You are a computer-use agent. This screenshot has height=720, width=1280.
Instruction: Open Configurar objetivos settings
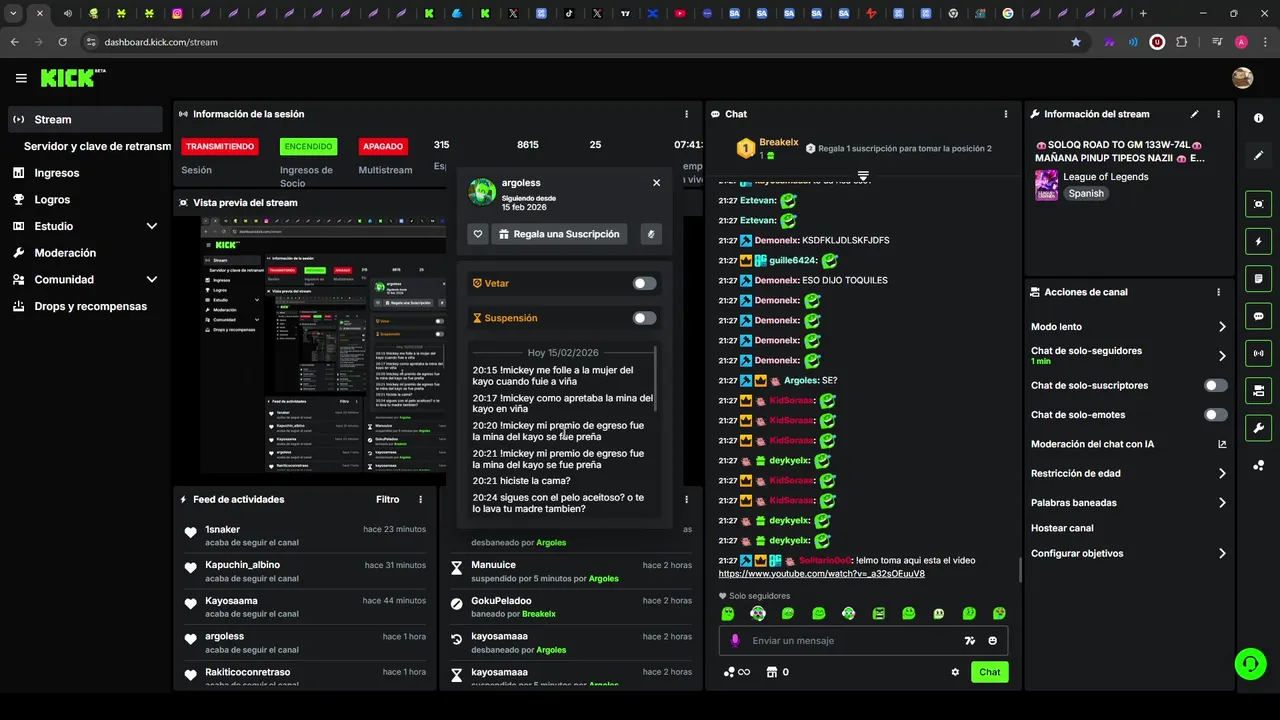1129,554
